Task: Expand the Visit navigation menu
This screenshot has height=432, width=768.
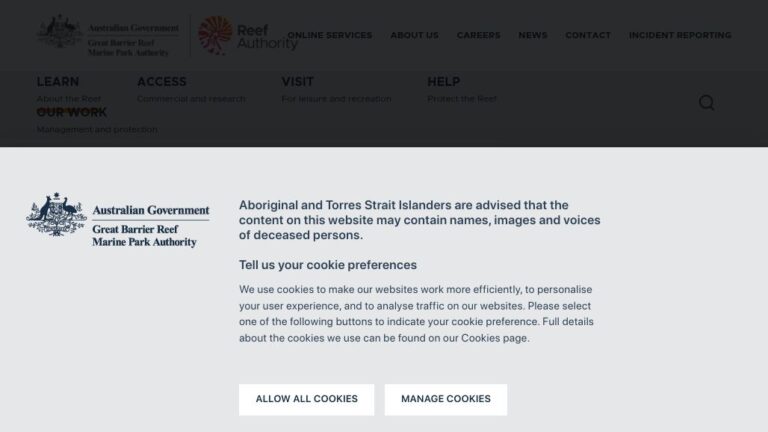Action: [297, 82]
